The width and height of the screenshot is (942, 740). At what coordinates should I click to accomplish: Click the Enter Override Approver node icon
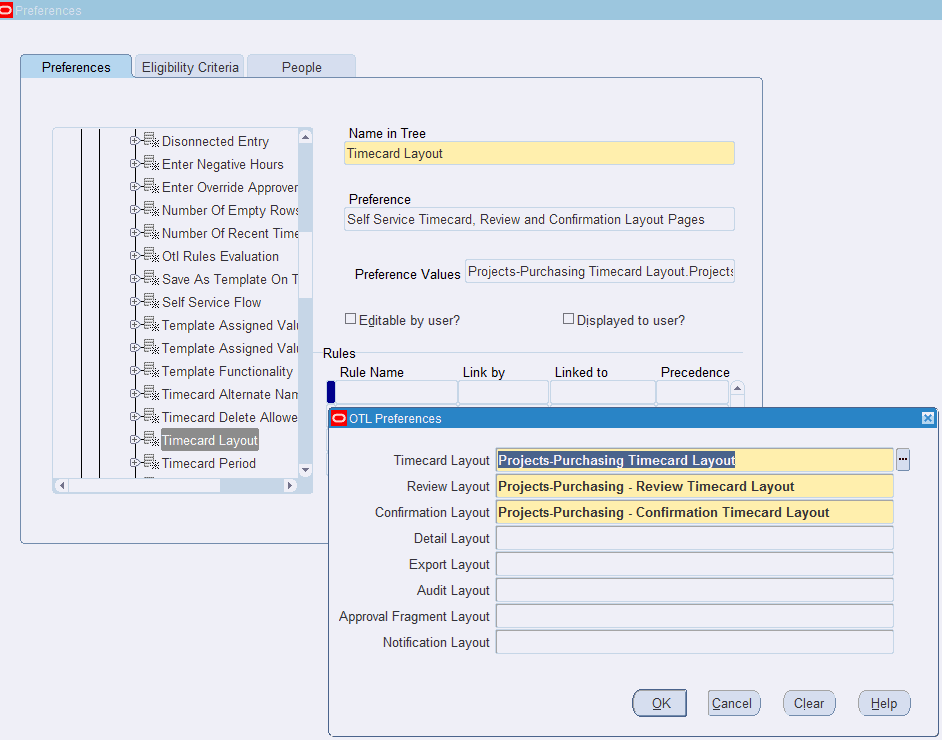(x=151, y=186)
